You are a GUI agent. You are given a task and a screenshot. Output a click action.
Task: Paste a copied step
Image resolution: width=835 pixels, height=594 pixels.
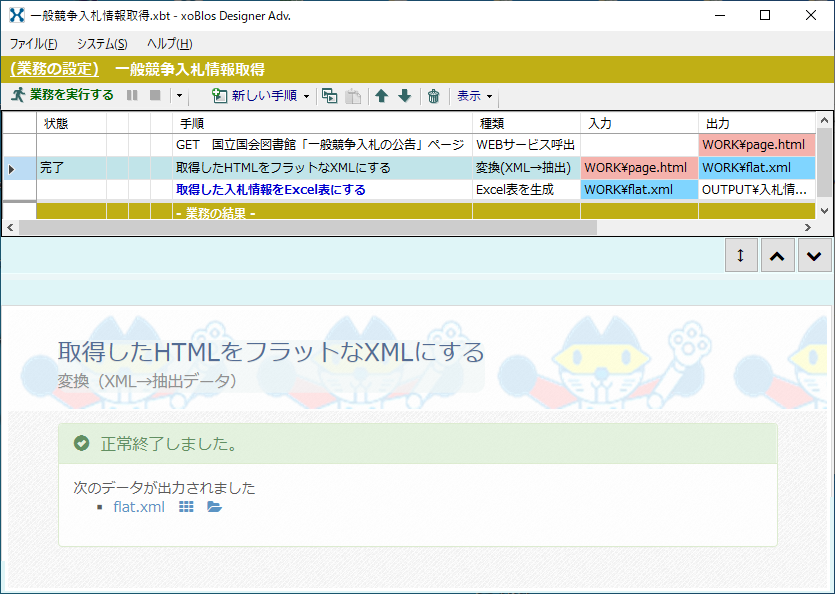pyautogui.click(x=352, y=95)
